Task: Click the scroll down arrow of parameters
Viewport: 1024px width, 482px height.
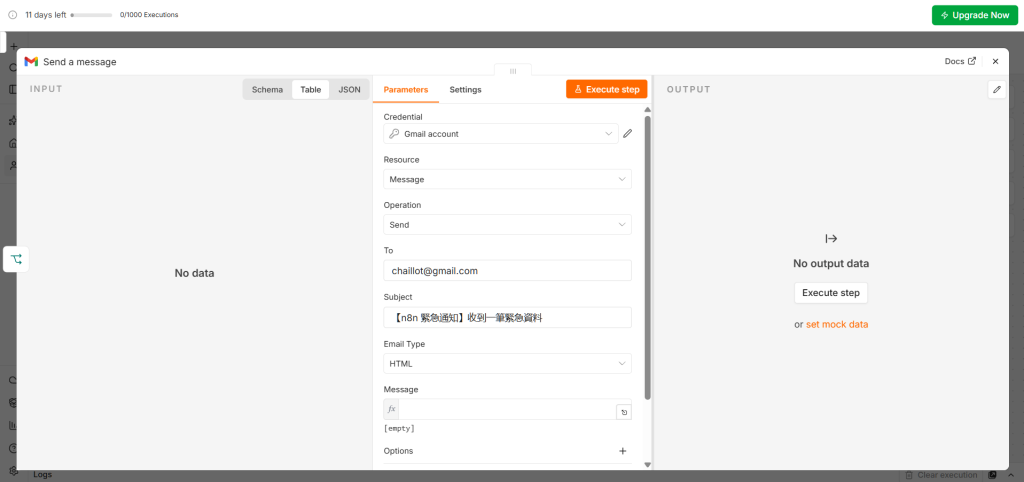Action: pyautogui.click(x=647, y=464)
